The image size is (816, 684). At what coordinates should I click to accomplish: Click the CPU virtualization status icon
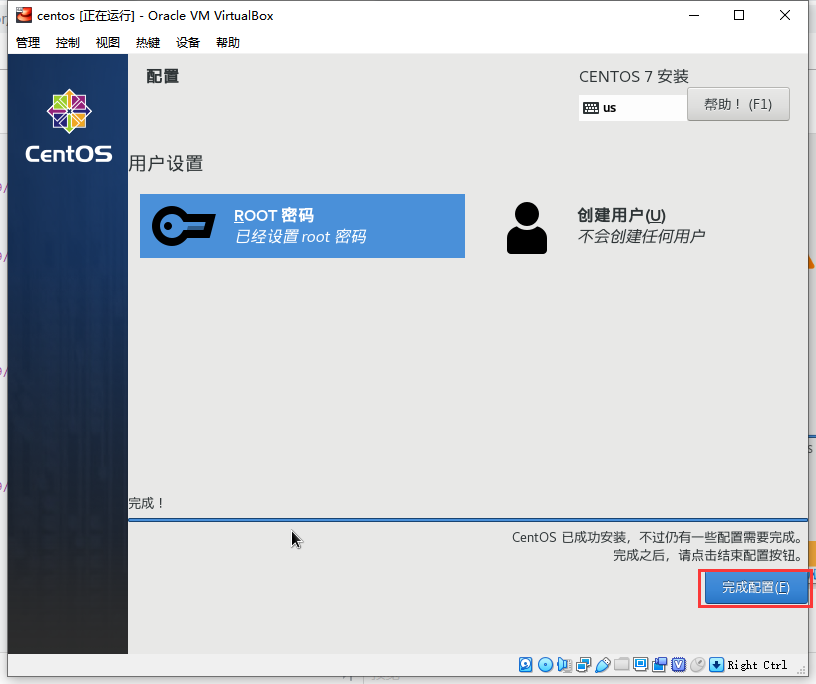(679, 665)
